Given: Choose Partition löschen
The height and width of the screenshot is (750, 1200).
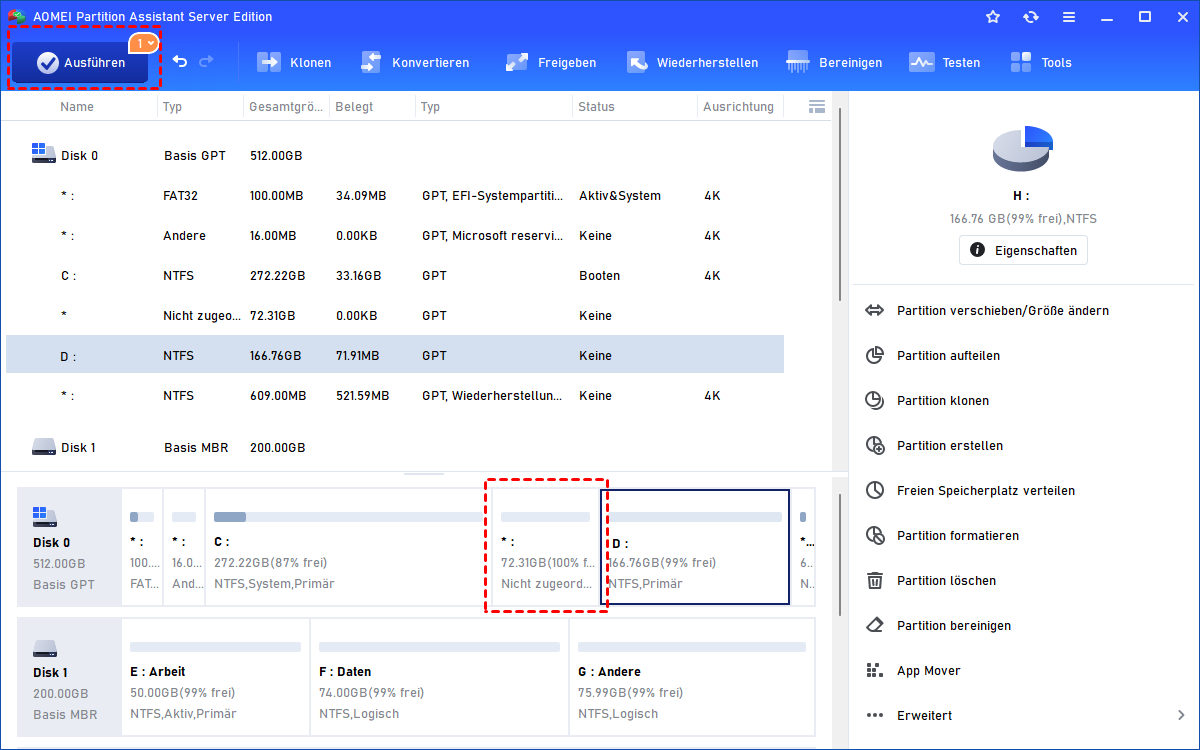Looking at the screenshot, I should pyautogui.click(x=946, y=581).
